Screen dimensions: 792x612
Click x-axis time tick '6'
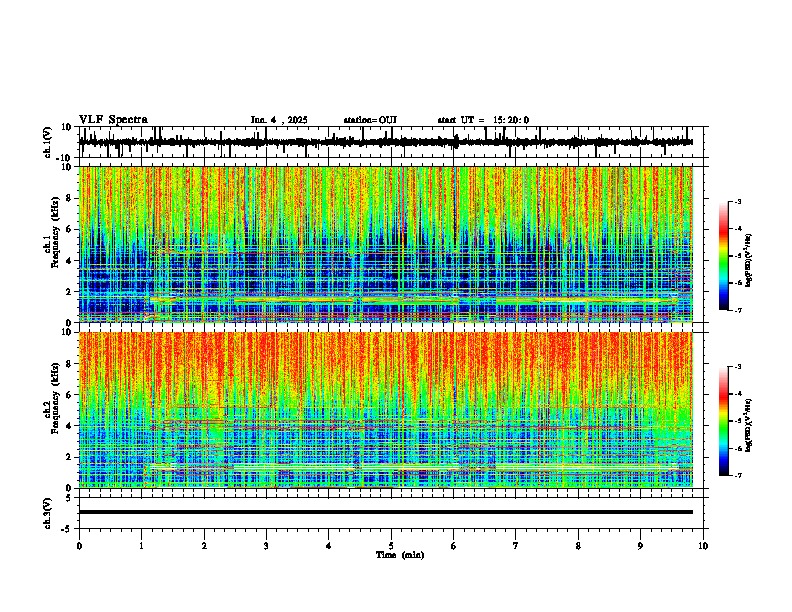click(x=454, y=546)
